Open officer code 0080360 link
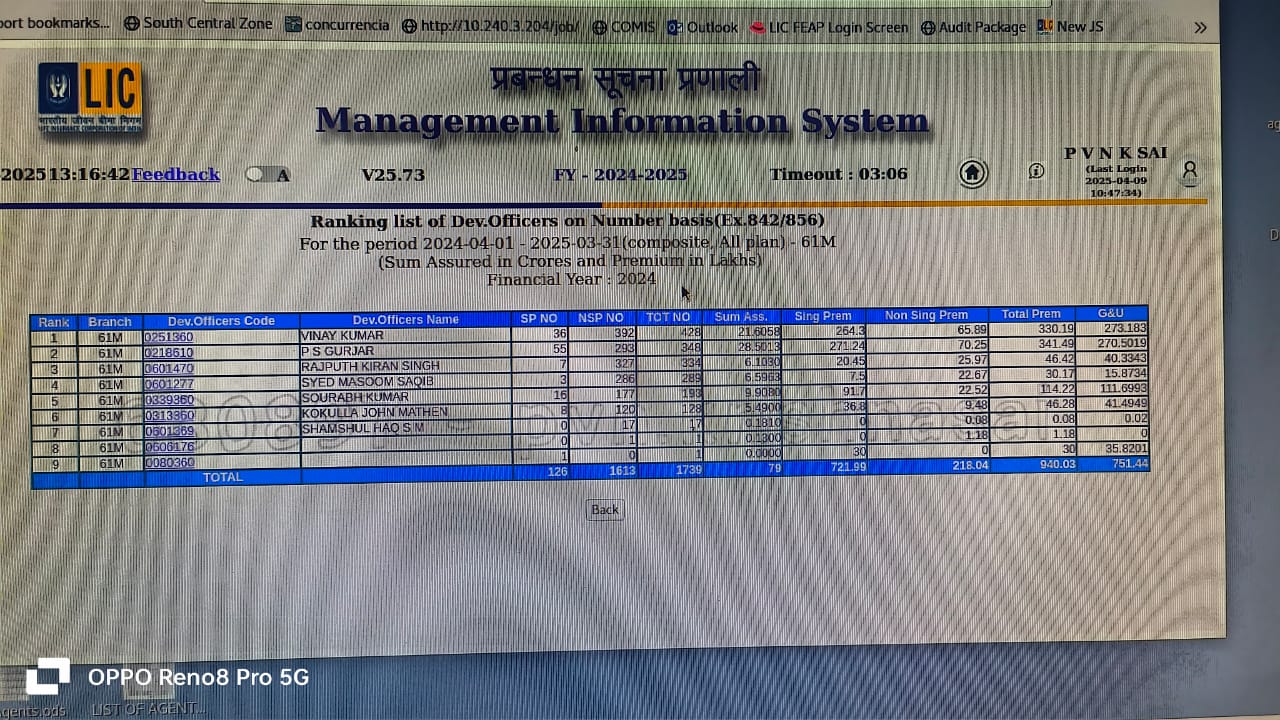The image size is (1280, 720). pyautogui.click(x=169, y=463)
